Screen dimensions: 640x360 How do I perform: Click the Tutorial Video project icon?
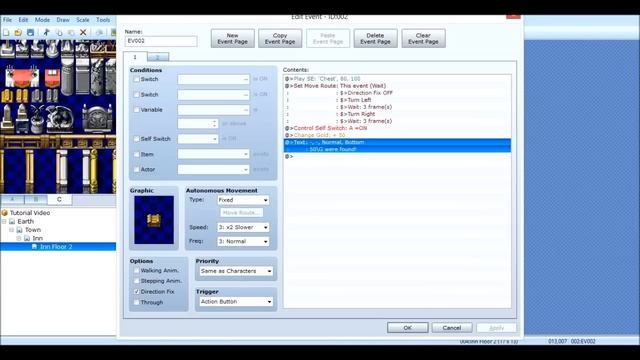(5, 213)
